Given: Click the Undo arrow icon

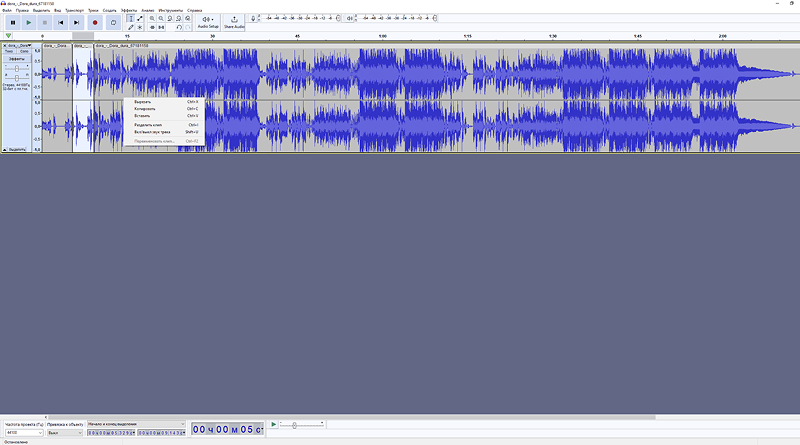Looking at the screenshot, I should pos(179,27).
